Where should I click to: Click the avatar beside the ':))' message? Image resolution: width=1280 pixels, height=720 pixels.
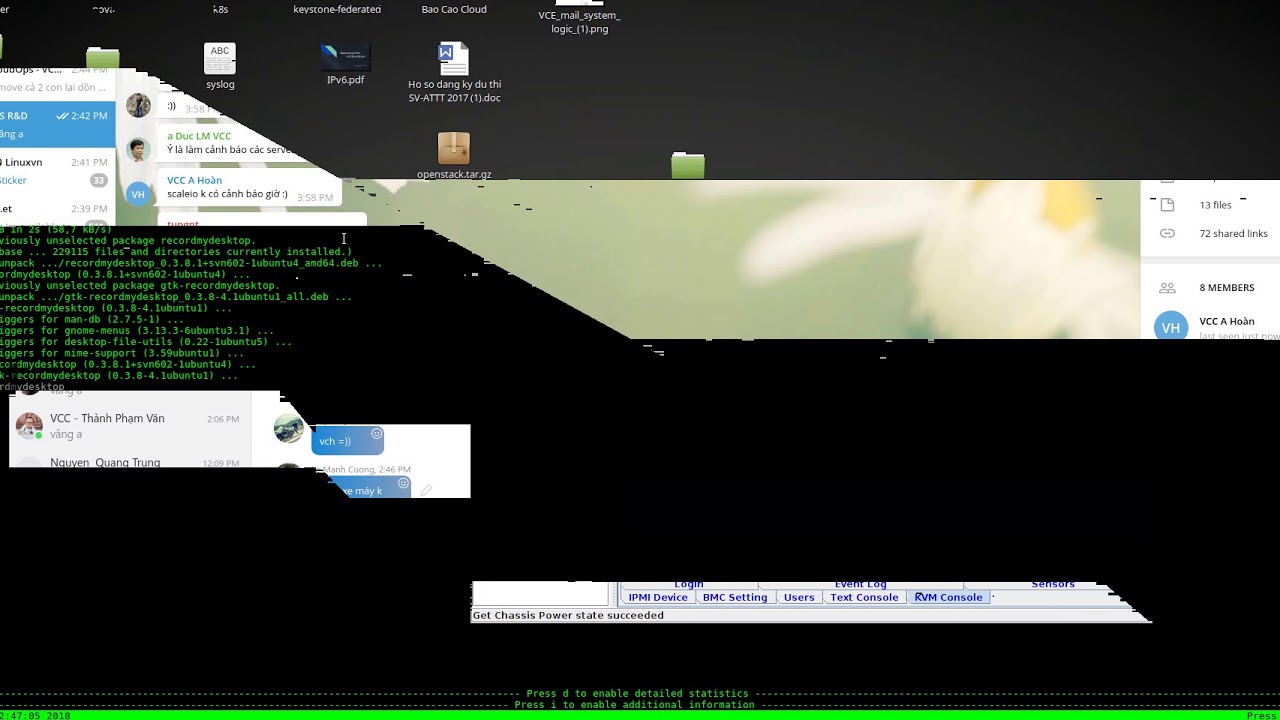coord(138,105)
